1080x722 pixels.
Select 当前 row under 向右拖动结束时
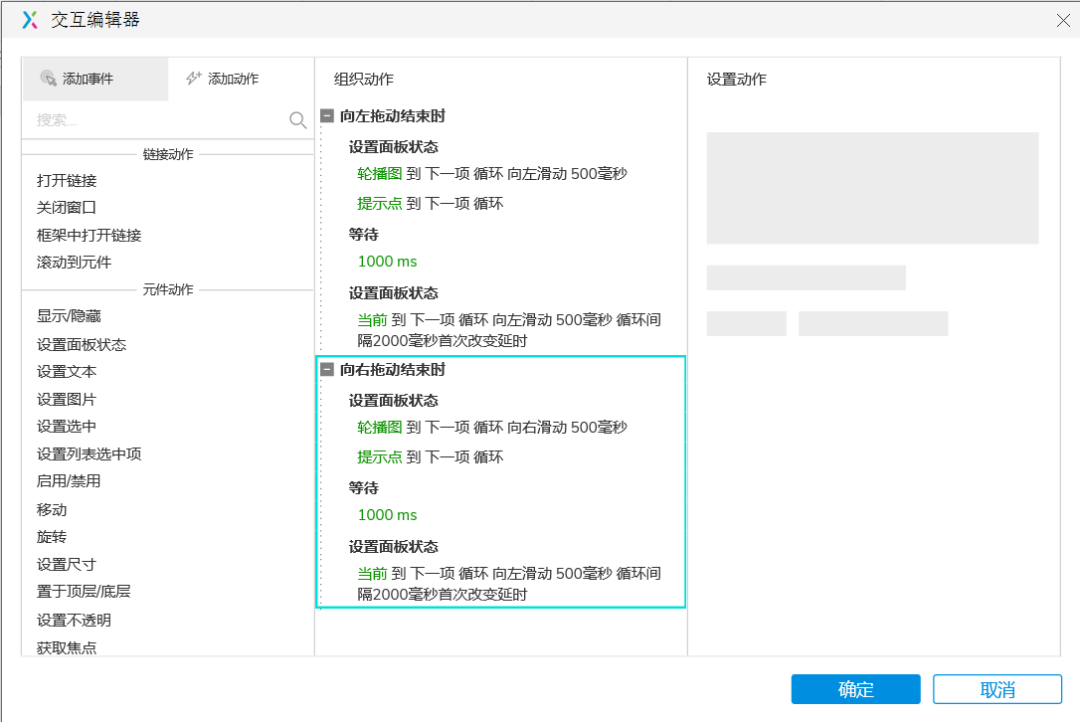(509, 584)
